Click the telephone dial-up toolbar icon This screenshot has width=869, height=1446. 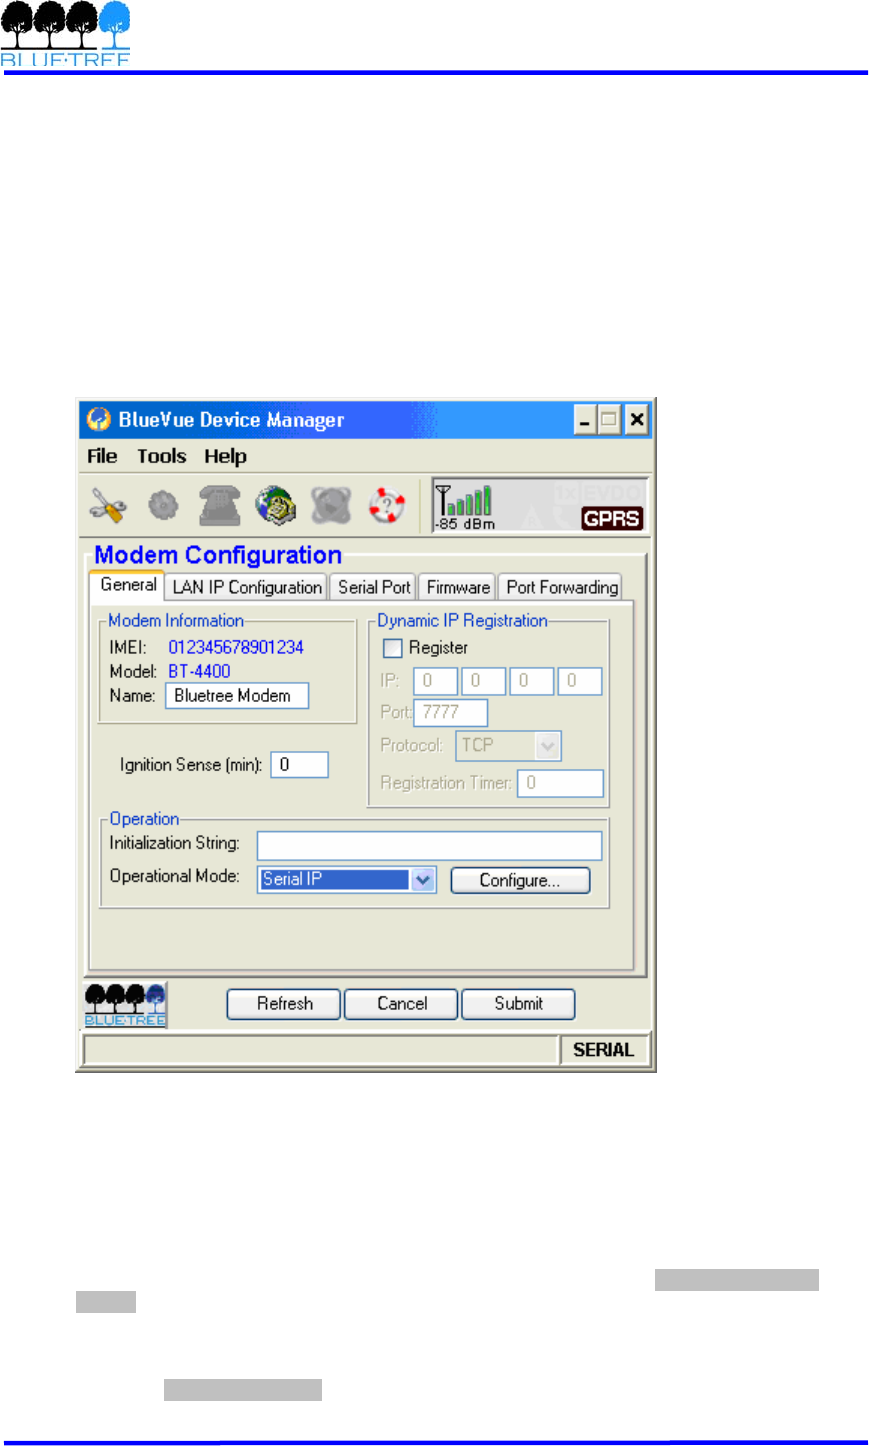pos(219,506)
